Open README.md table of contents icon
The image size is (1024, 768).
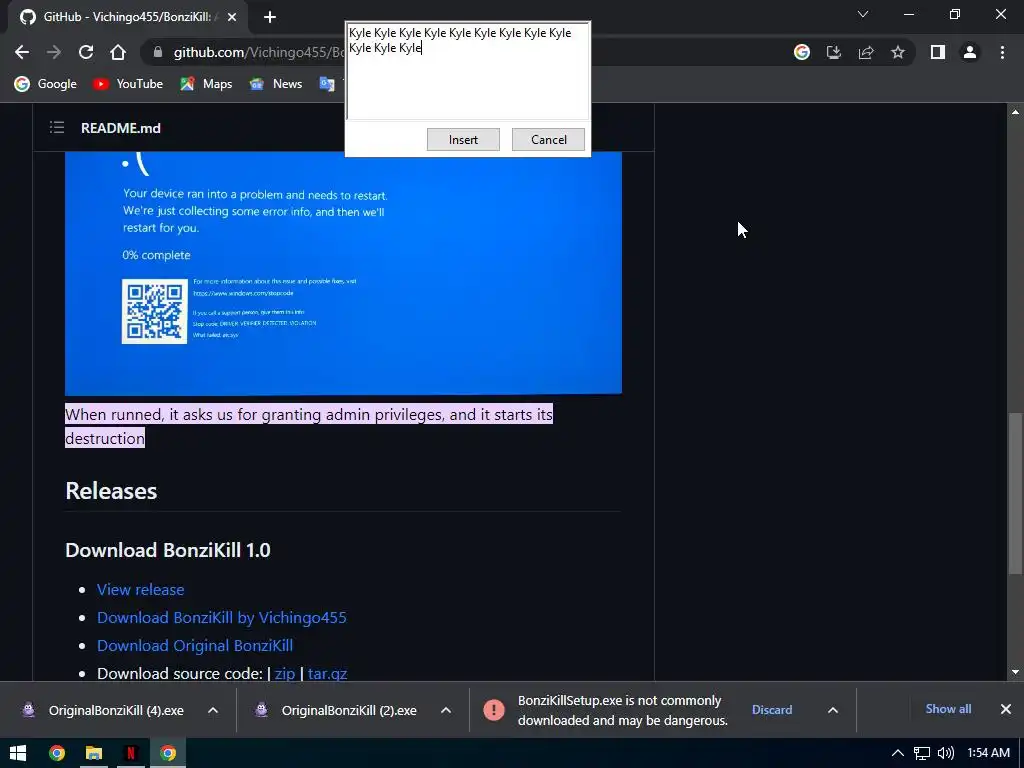57,127
